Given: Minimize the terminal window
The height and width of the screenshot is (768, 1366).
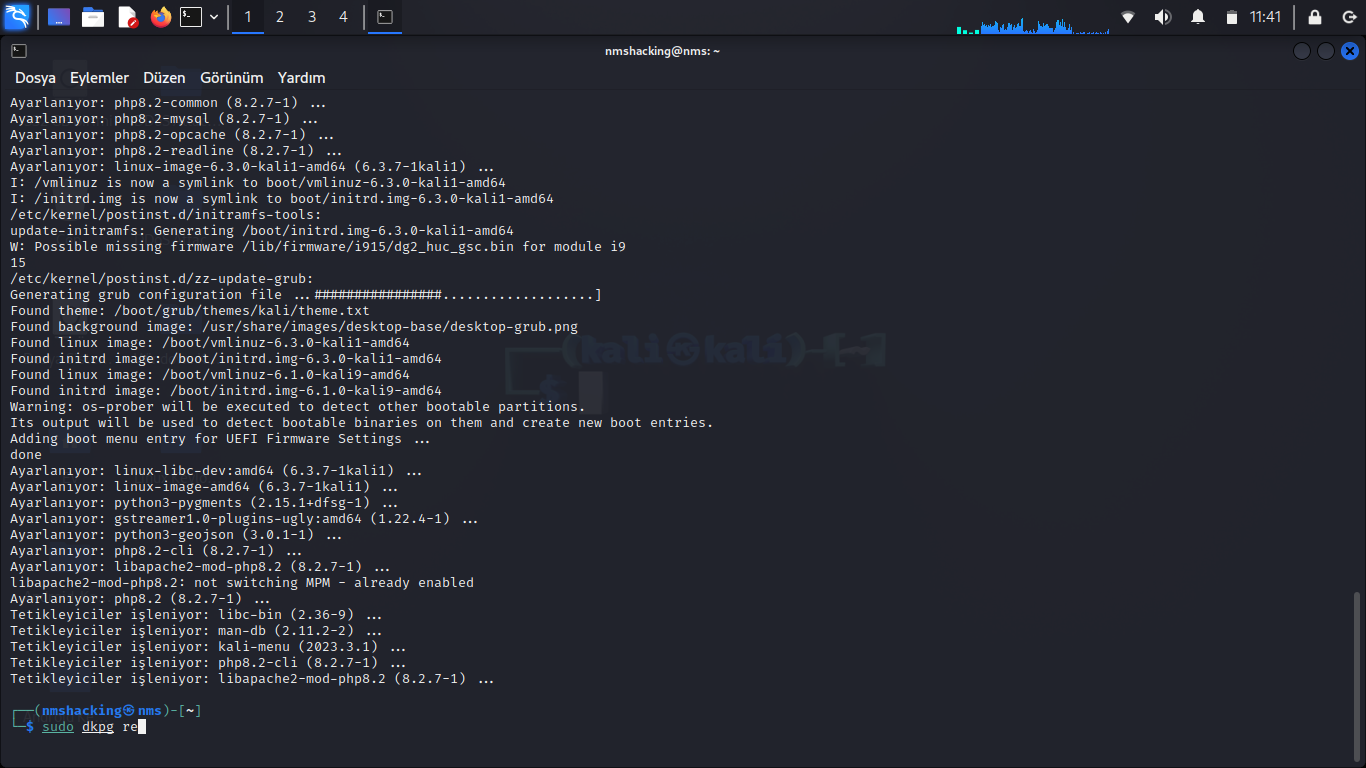Looking at the screenshot, I should coord(1302,51).
